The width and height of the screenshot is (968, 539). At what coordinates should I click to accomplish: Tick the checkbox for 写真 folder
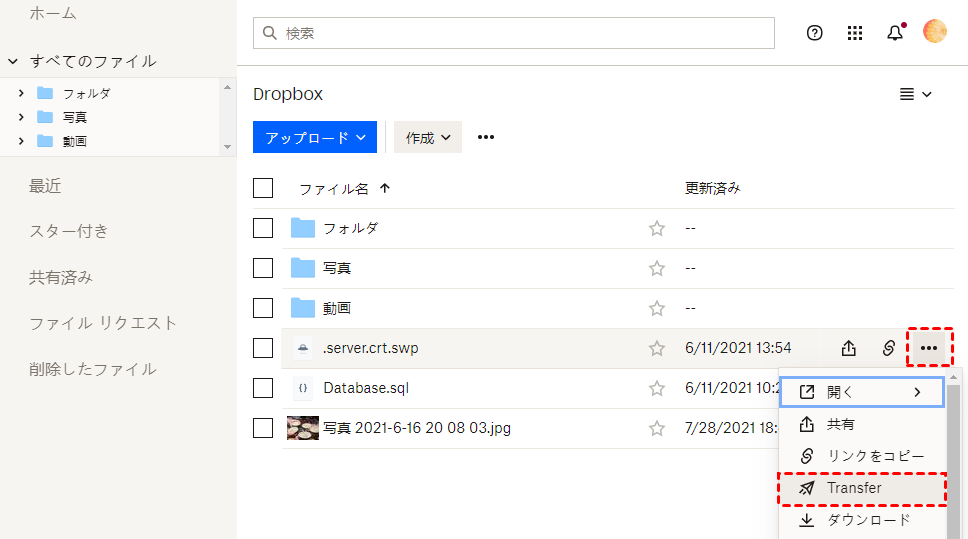(x=263, y=268)
